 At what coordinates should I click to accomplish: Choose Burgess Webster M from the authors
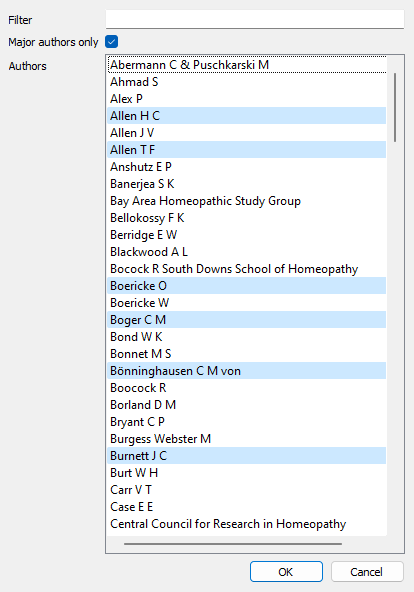[x=247, y=439]
